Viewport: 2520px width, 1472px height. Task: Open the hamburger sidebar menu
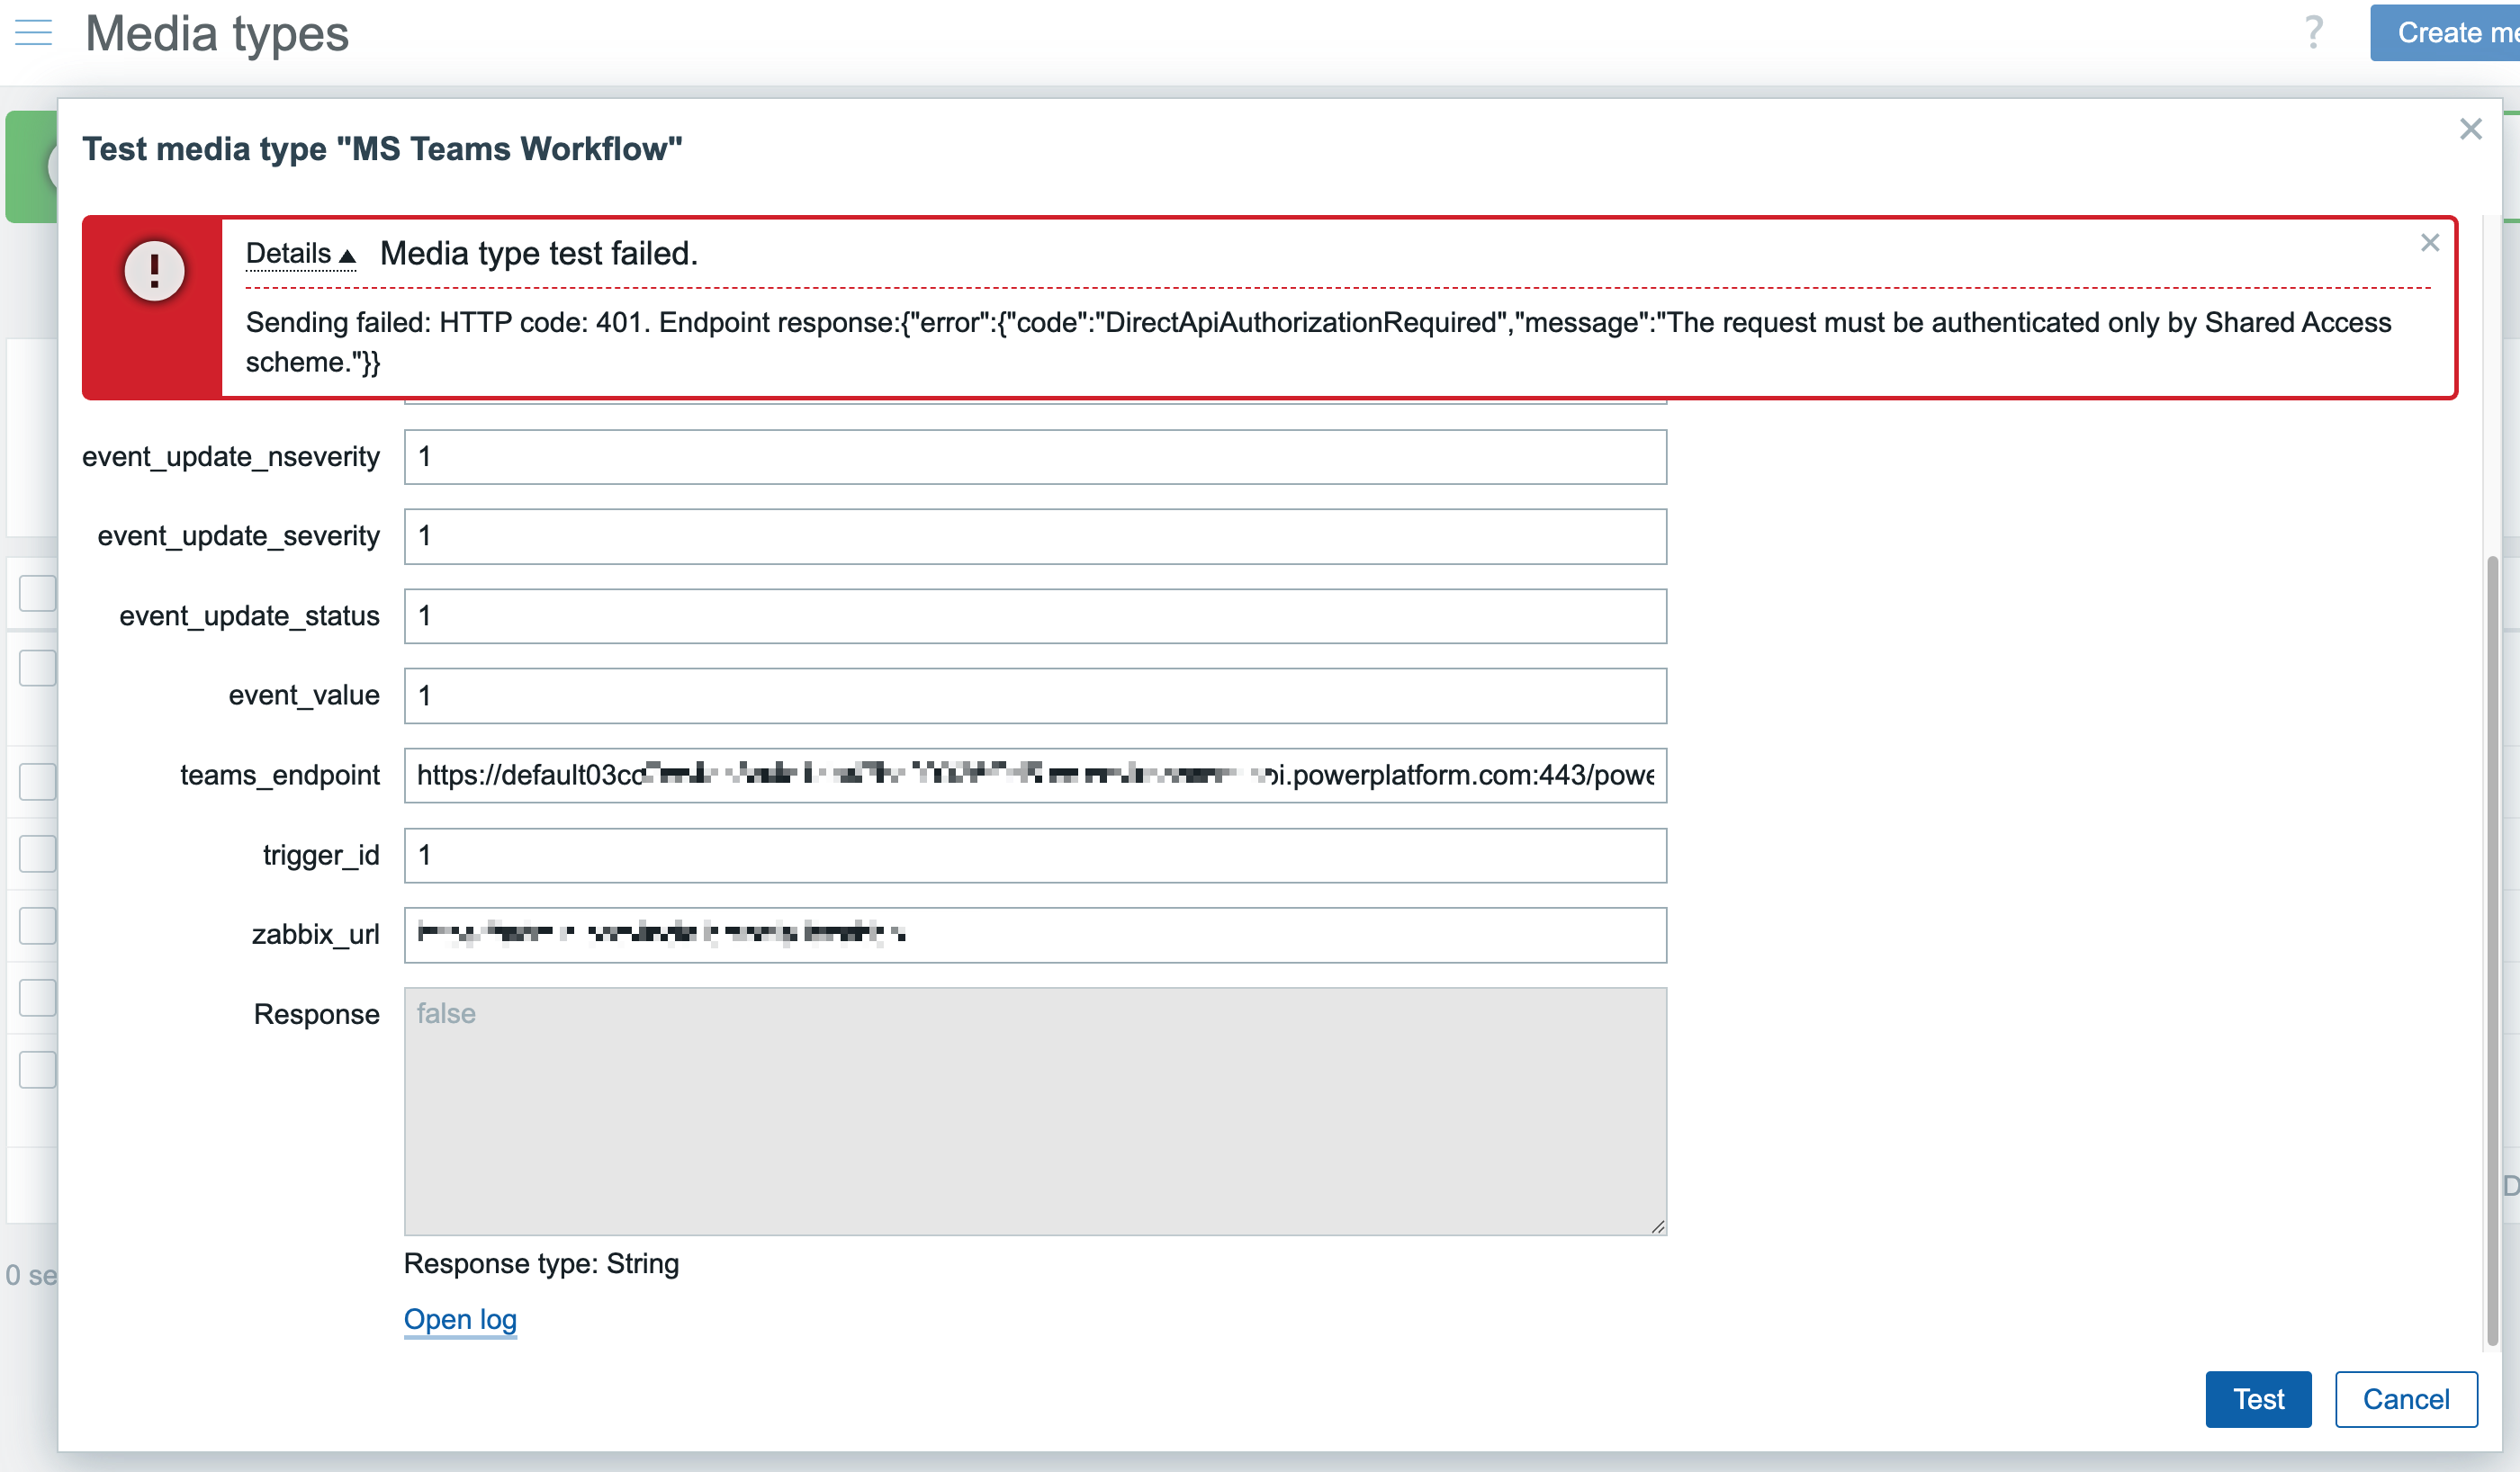point(33,33)
